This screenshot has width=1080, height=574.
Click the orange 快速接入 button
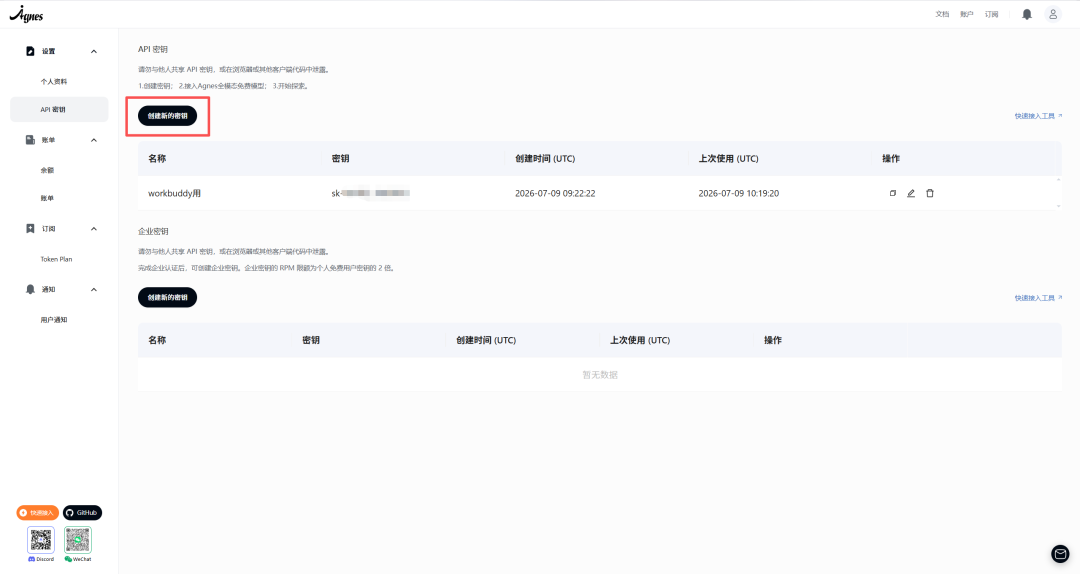(38, 513)
